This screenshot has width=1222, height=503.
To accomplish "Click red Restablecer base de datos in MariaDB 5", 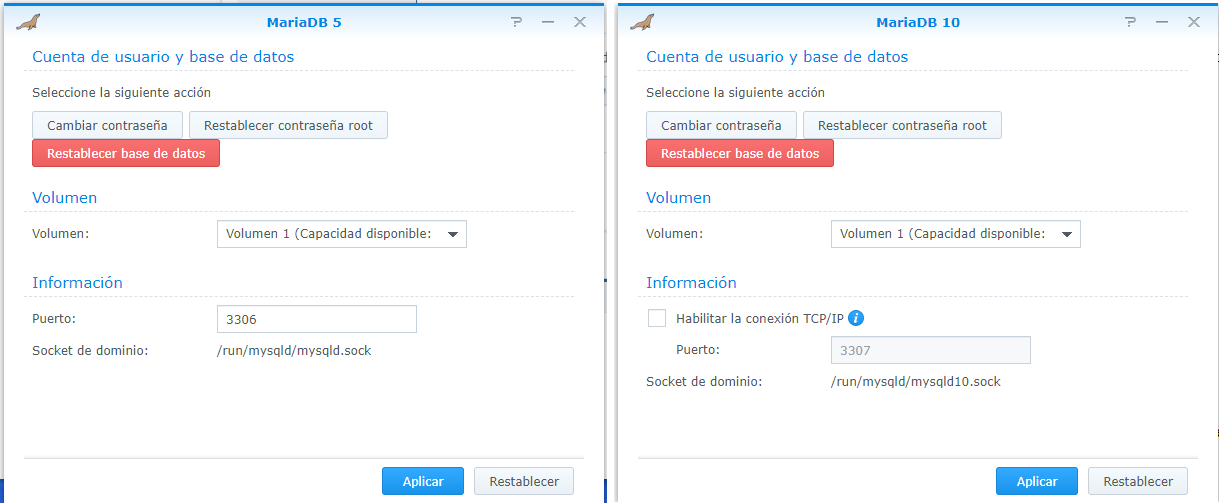I will pos(126,154).
